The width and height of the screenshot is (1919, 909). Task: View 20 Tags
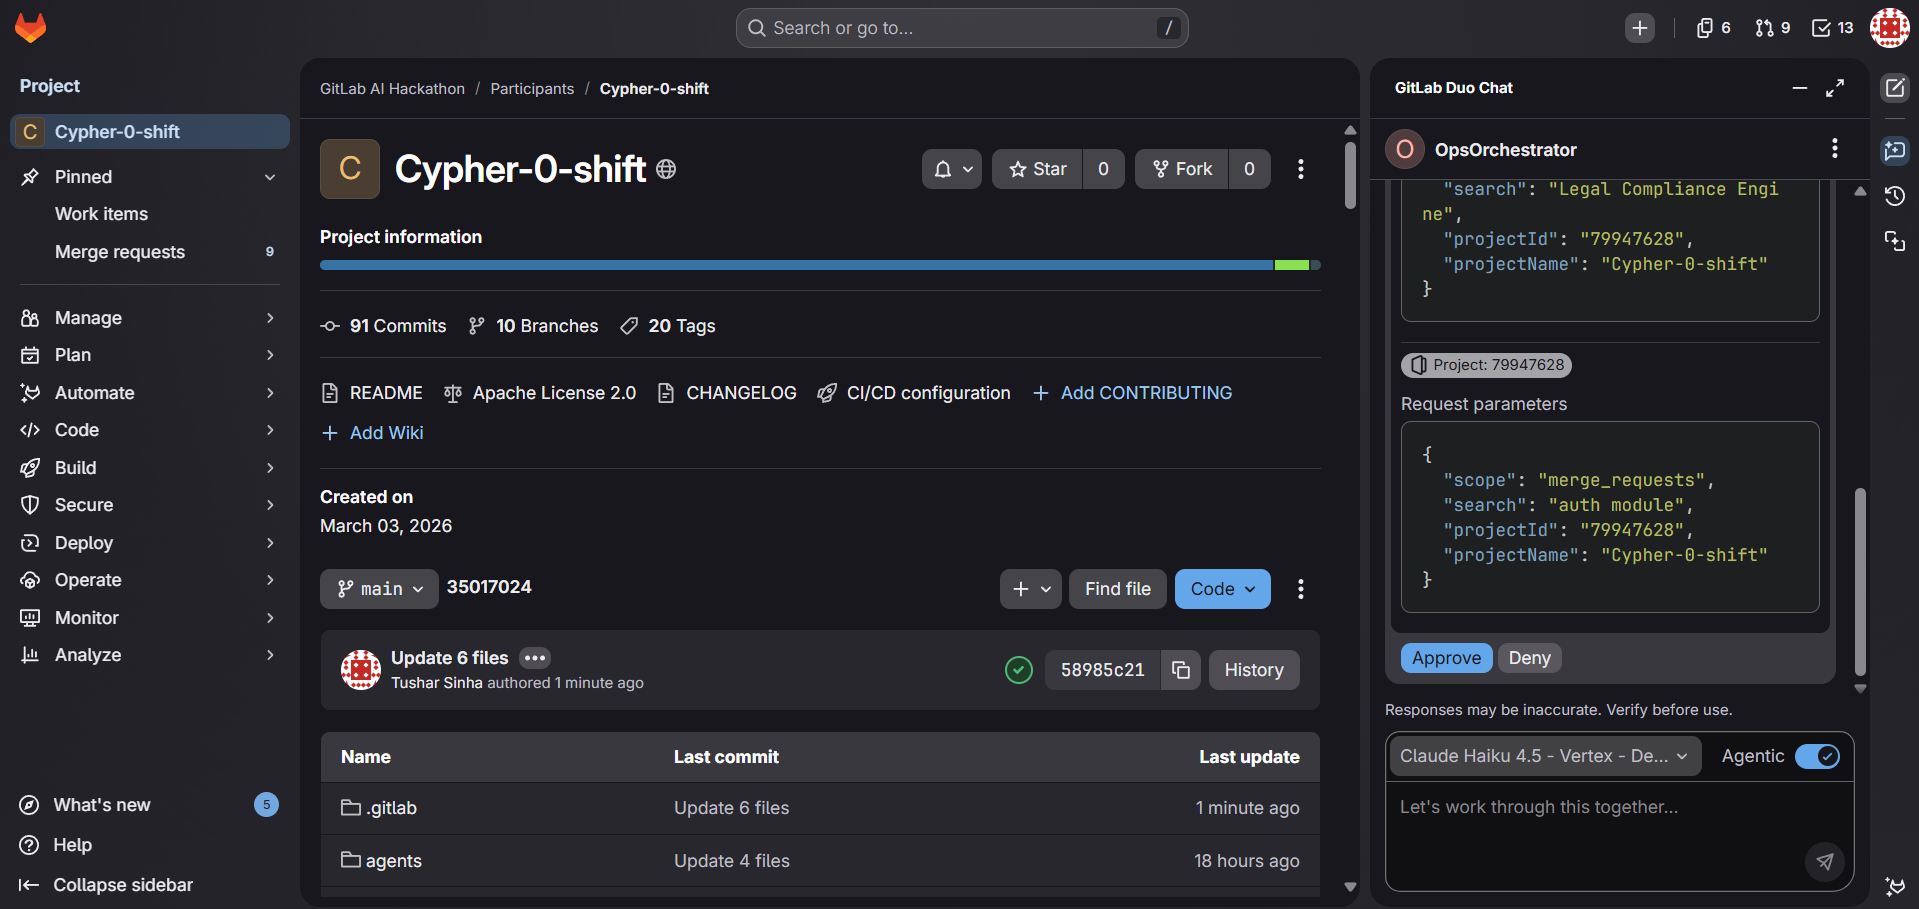(x=667, y=326)
